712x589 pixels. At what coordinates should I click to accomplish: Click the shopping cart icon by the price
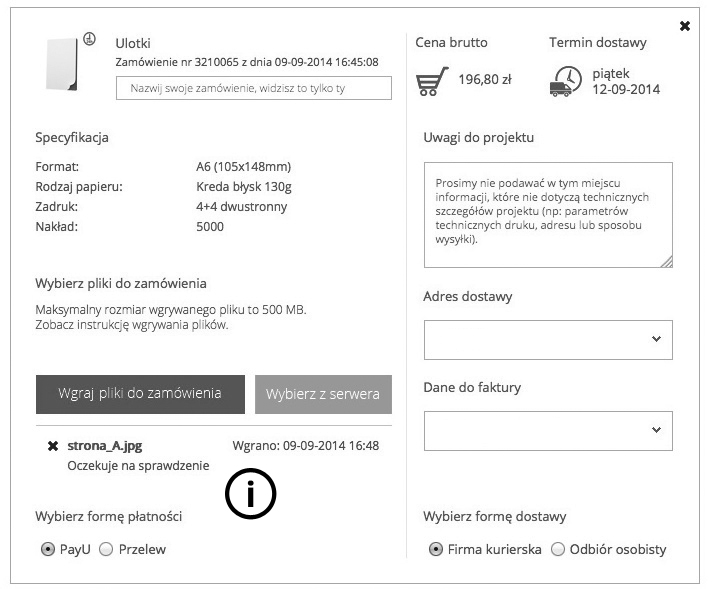[432, 80]
